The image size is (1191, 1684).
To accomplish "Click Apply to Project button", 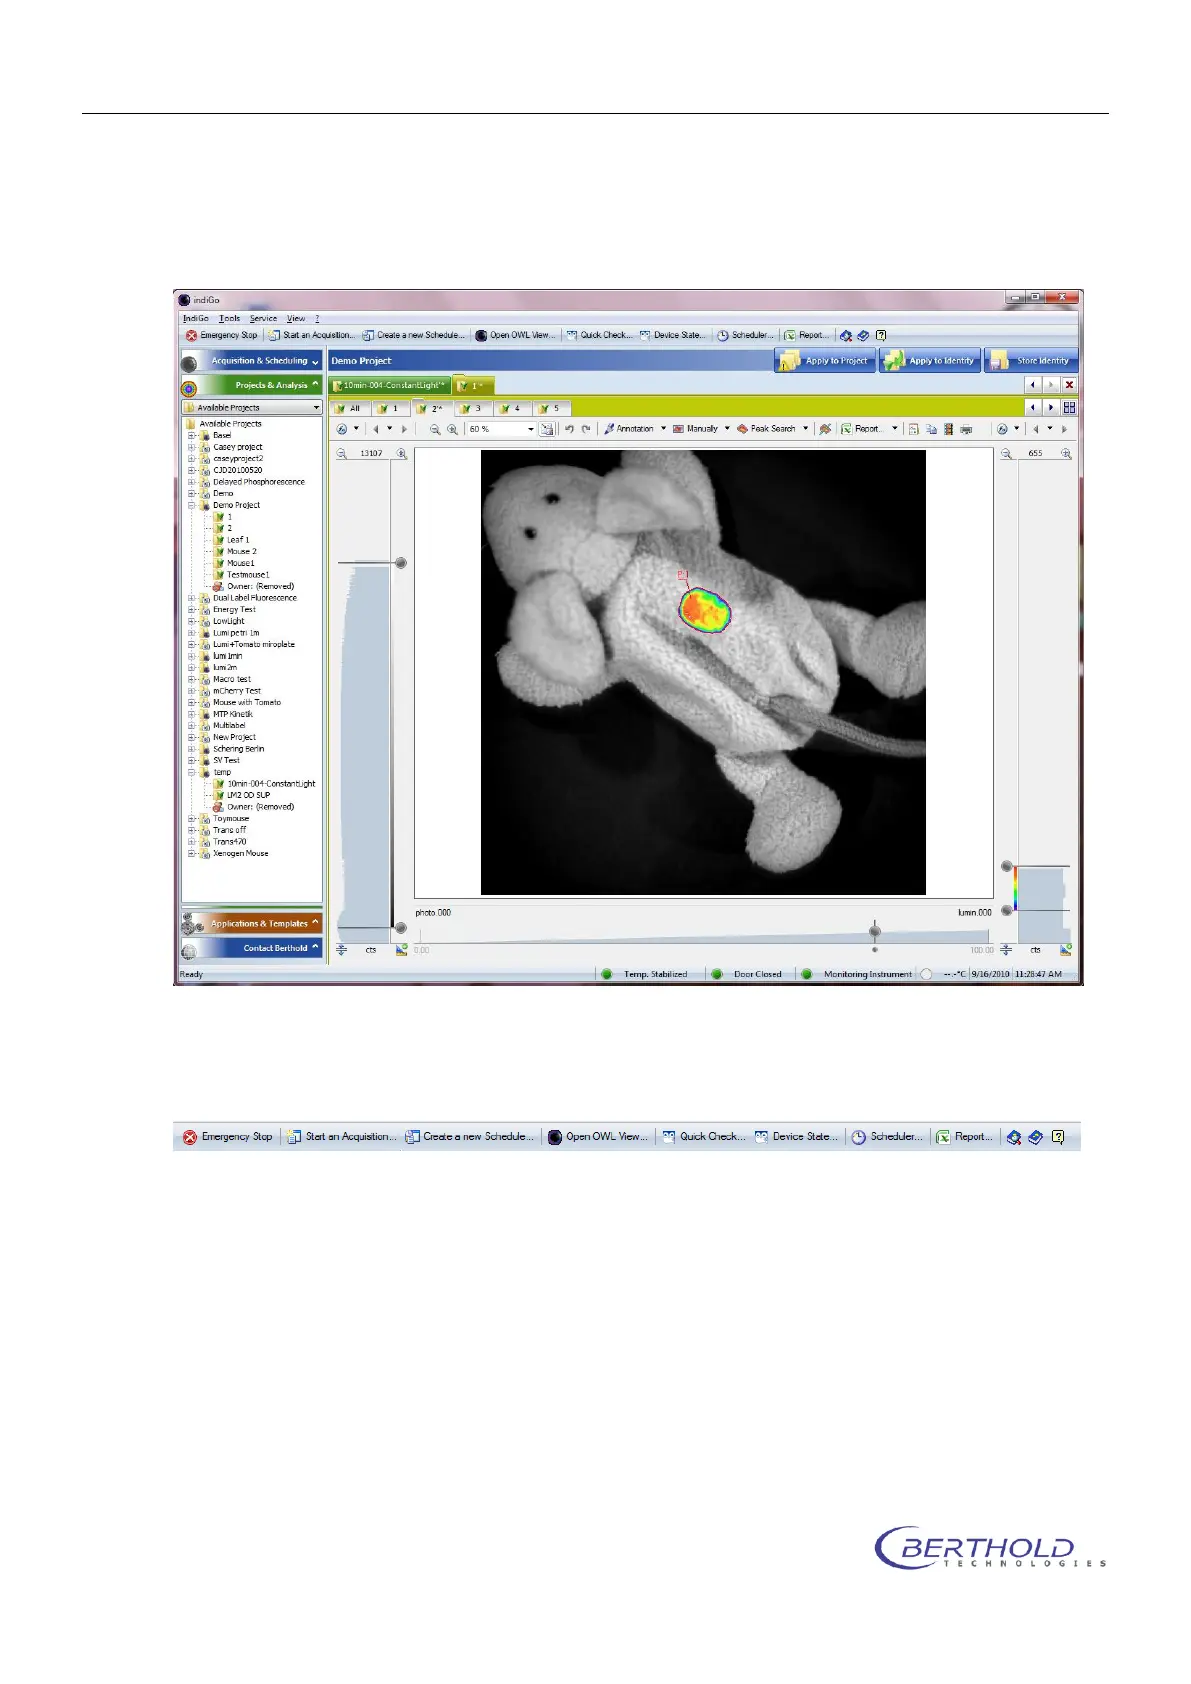I will point(826,361).
